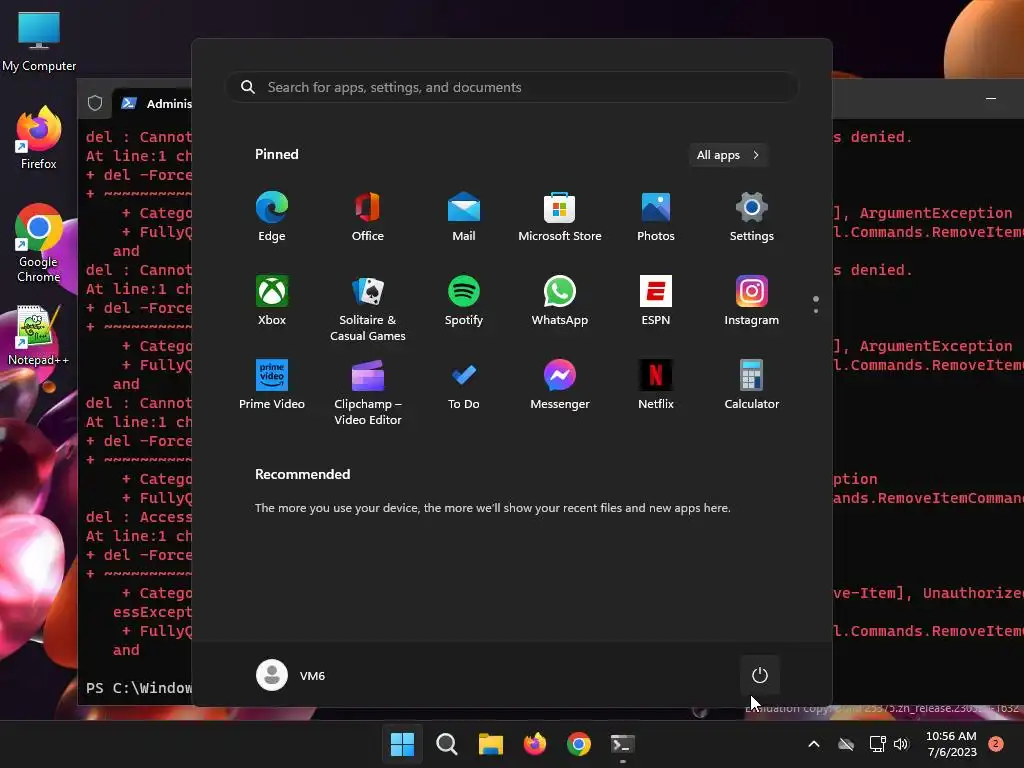
Task: Launch Messenger
Action: click(x=560, y=385)
